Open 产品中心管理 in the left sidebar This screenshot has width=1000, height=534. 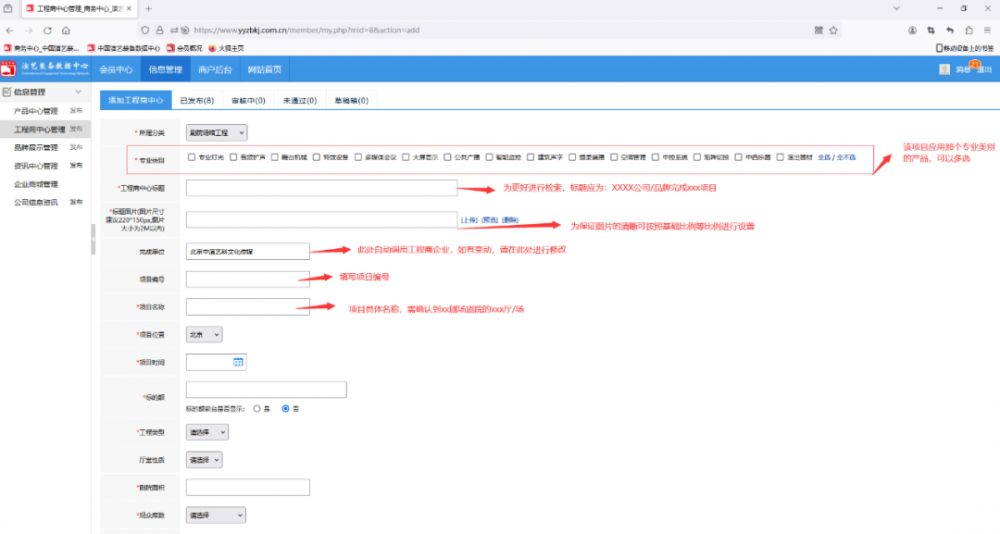tap(36, 111)
